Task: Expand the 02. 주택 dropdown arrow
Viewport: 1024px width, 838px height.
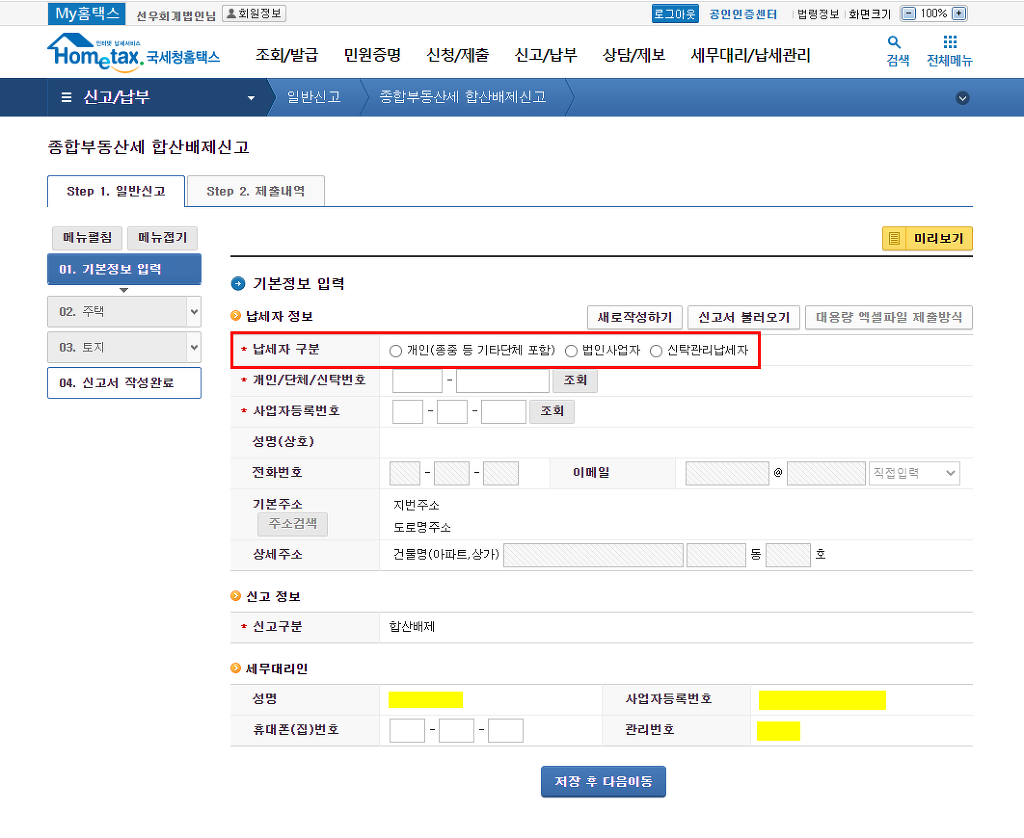Action: tap(194, 312)
